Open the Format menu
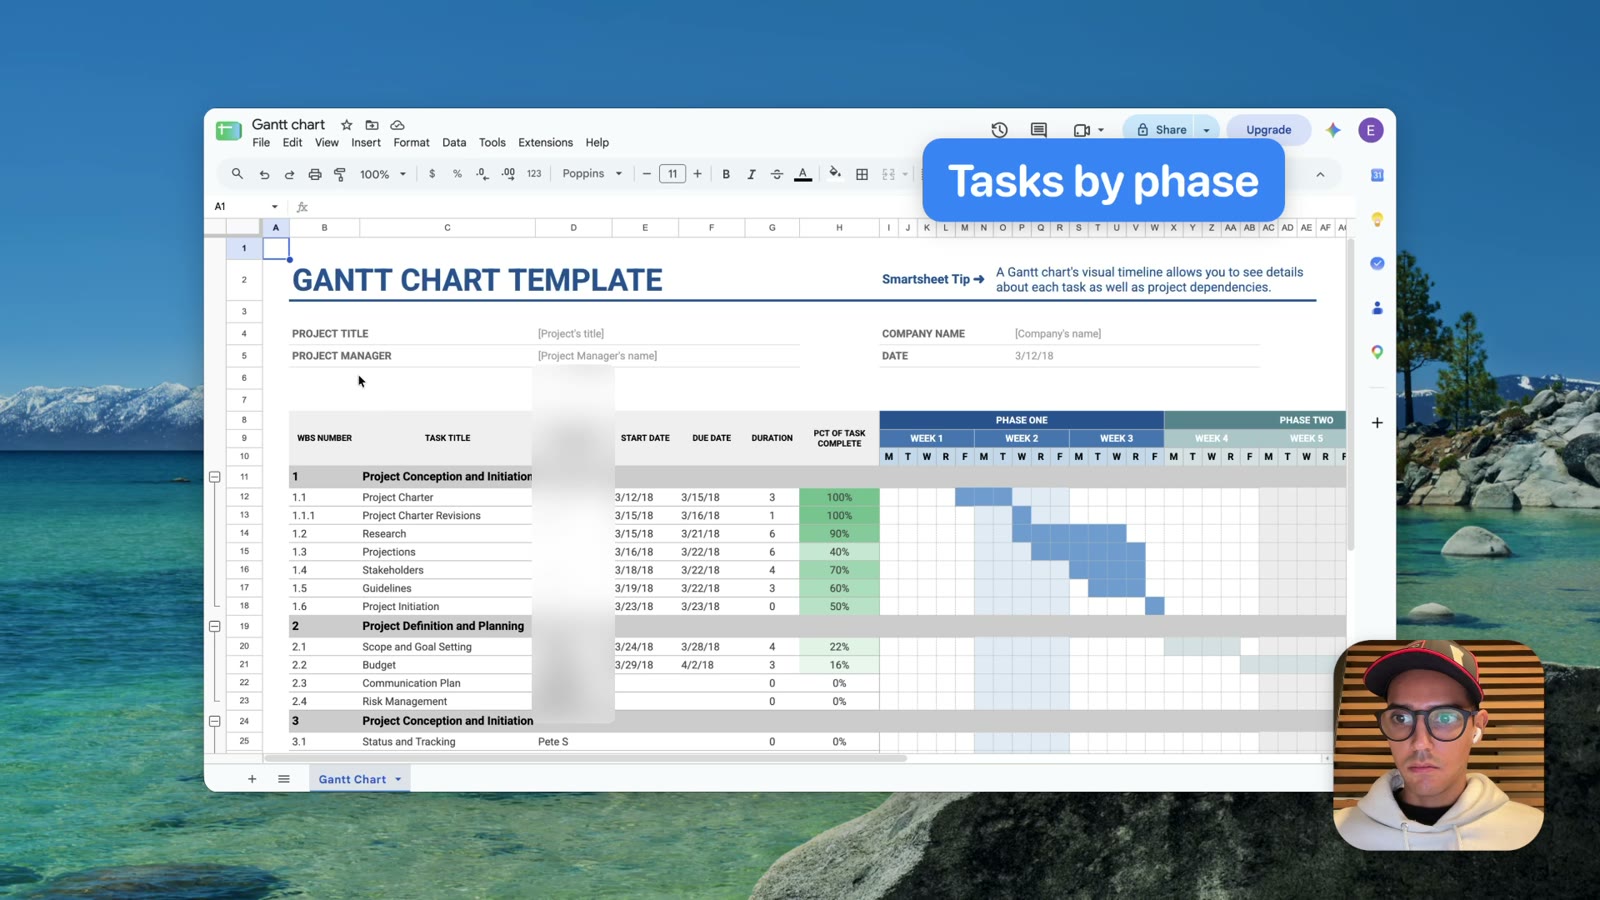Screen dimensions: 1600x900 (x=411, y=143)
